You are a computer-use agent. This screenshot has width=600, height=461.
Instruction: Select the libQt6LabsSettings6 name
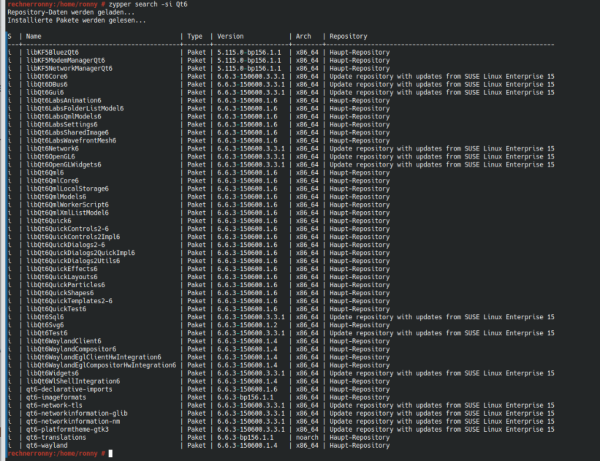62,125
